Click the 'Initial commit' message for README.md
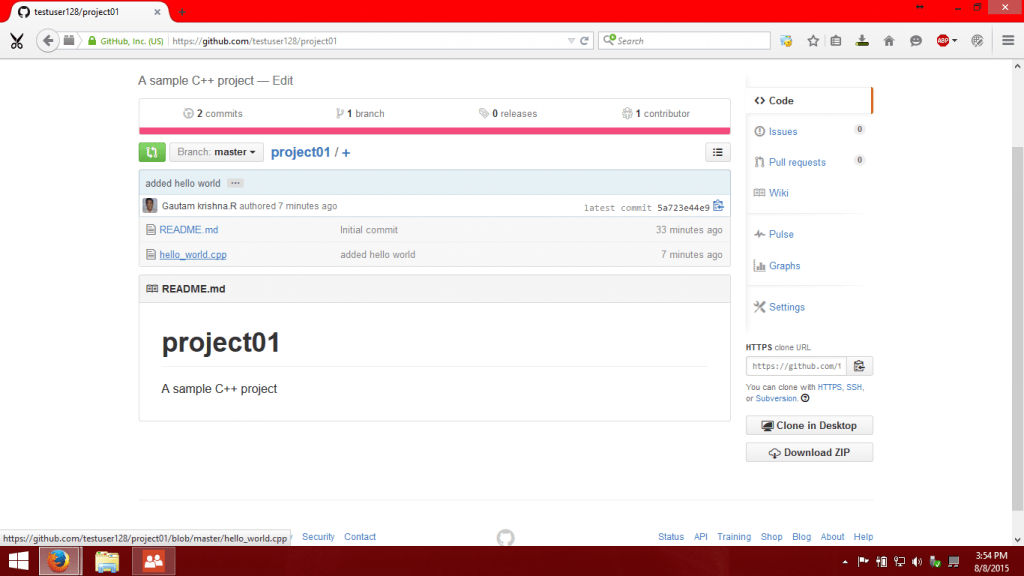Screen dimensions: 1024x576 (368, 230)
